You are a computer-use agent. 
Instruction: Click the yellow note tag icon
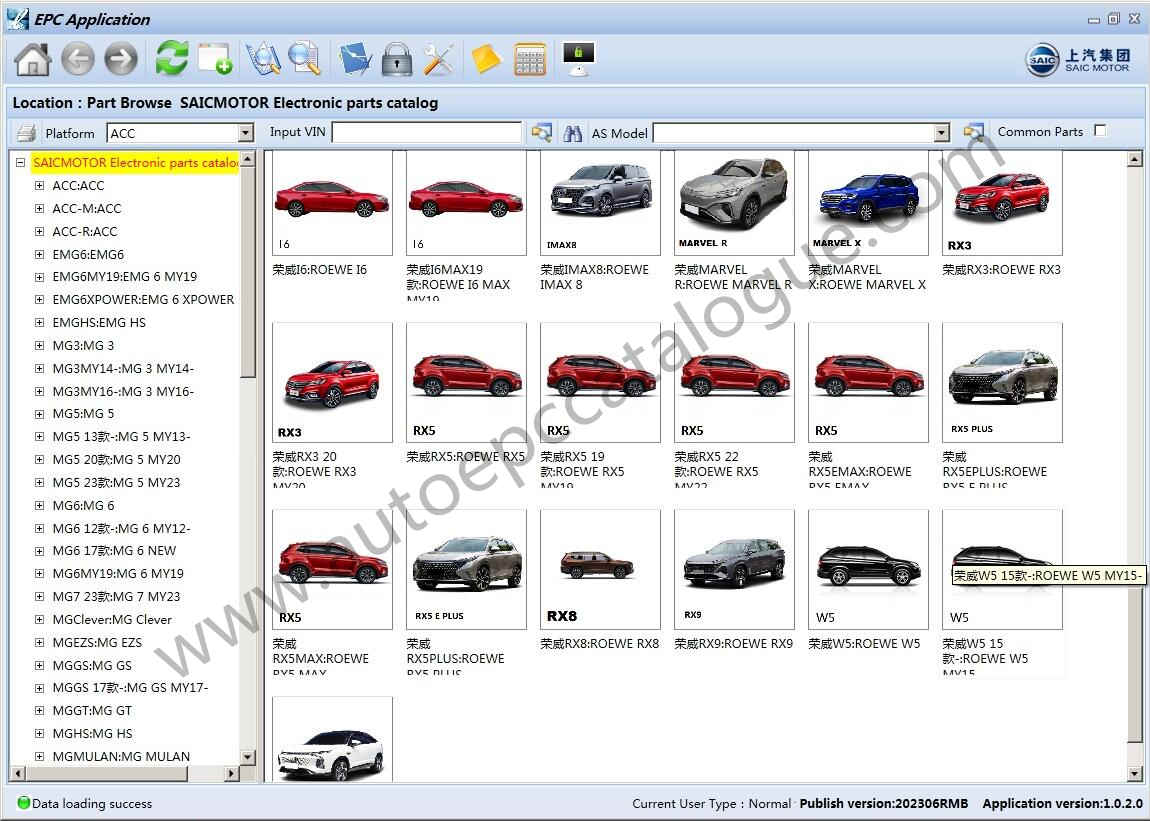click(x=486, y=59)
